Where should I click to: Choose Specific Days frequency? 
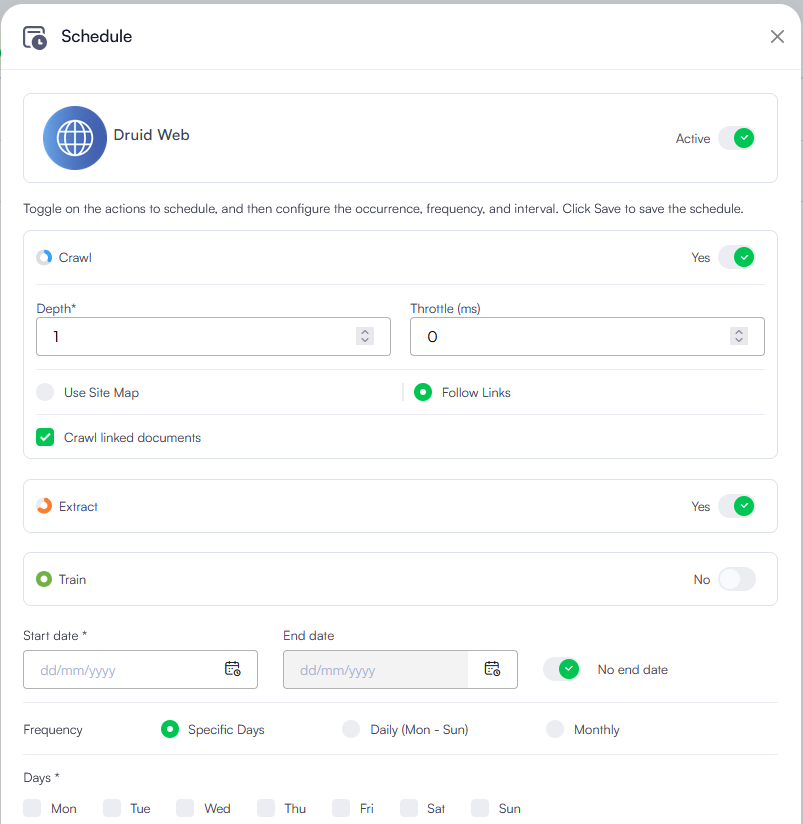click(170, 729)
